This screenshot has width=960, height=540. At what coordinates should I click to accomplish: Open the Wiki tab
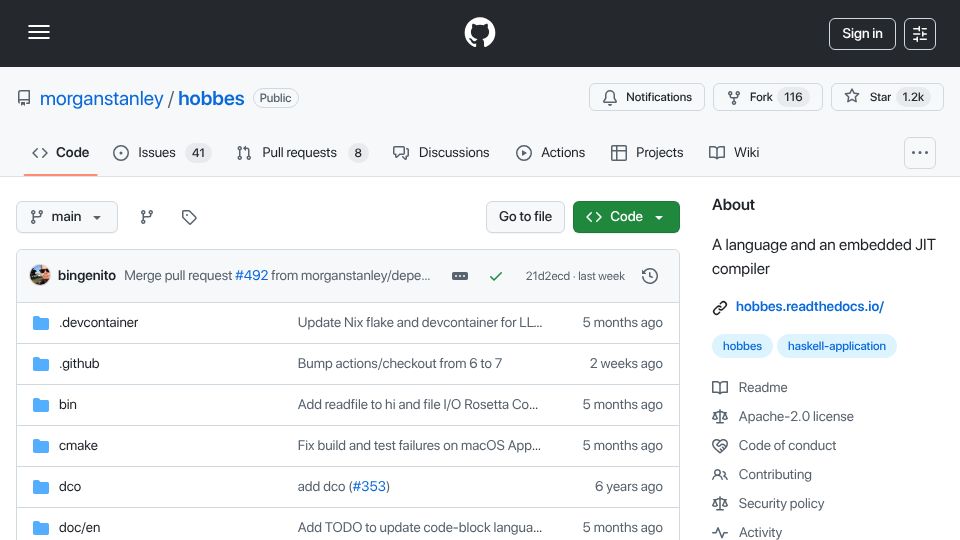pyautogui.click(x=734, y=152)
